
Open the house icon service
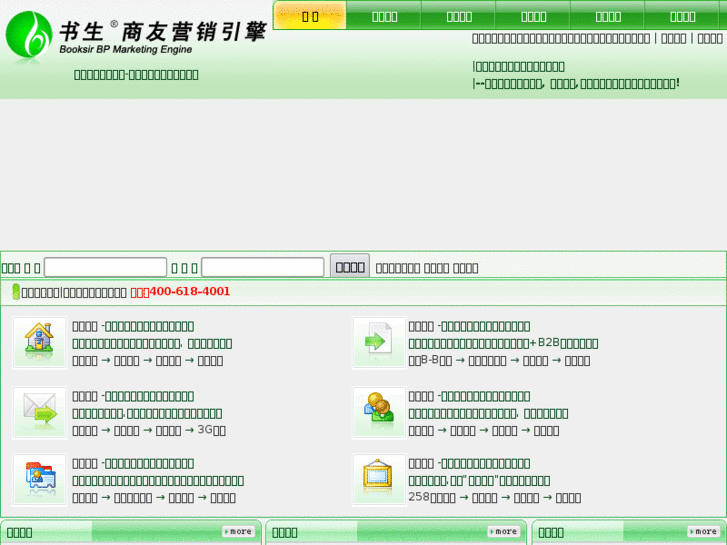[39, 342]
